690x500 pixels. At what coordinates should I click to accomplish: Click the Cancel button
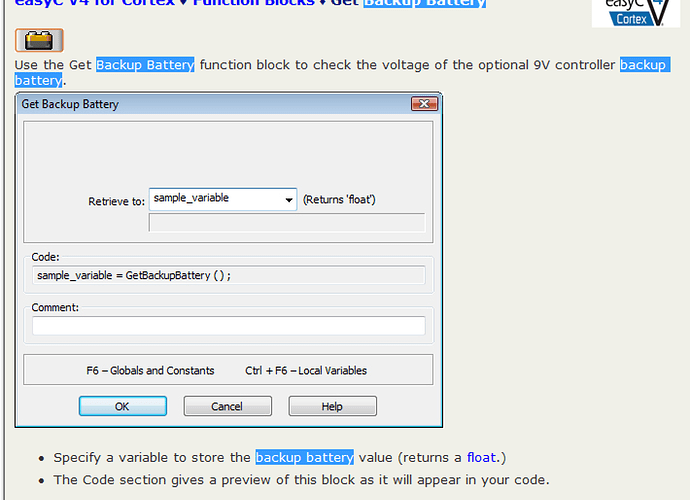click(x=228, y=406)
